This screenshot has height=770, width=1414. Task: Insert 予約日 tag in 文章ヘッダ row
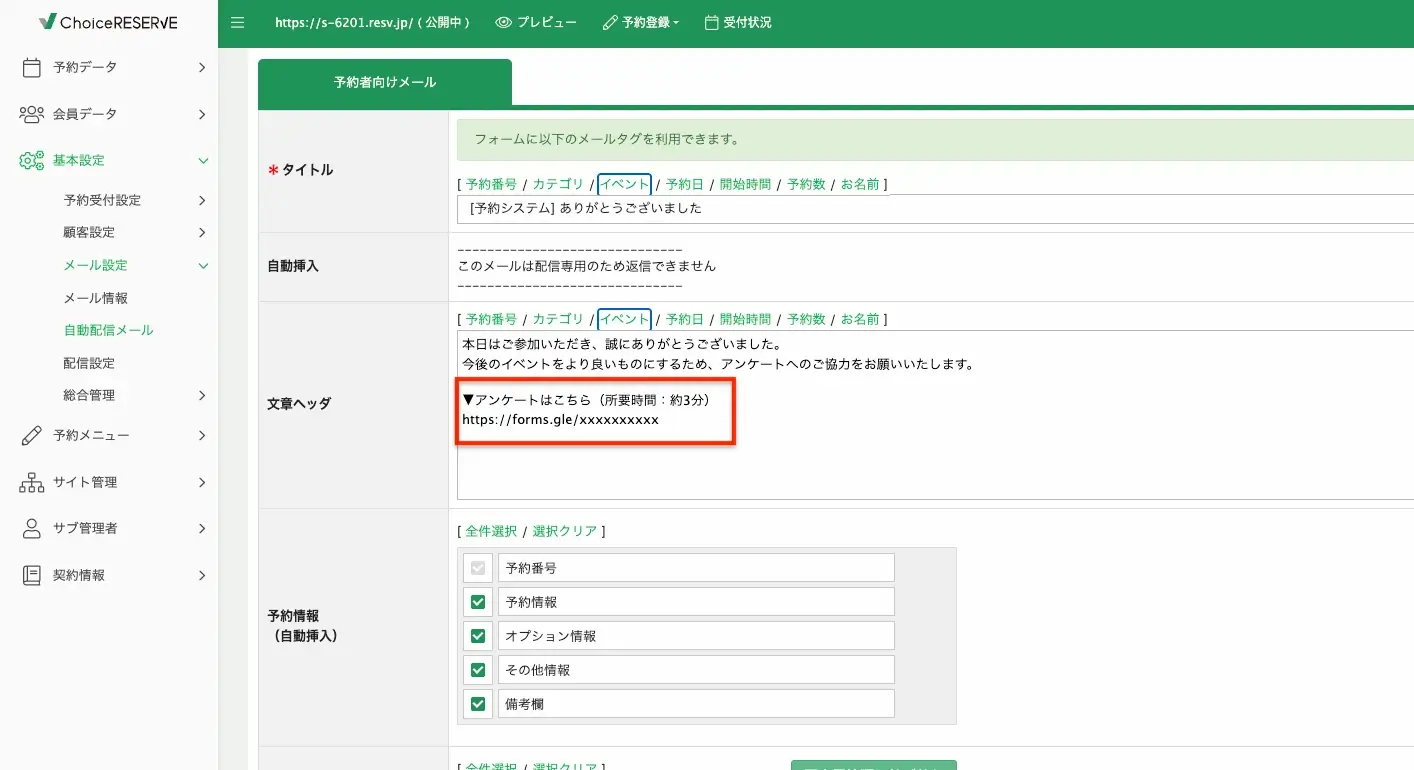(685, 319)
